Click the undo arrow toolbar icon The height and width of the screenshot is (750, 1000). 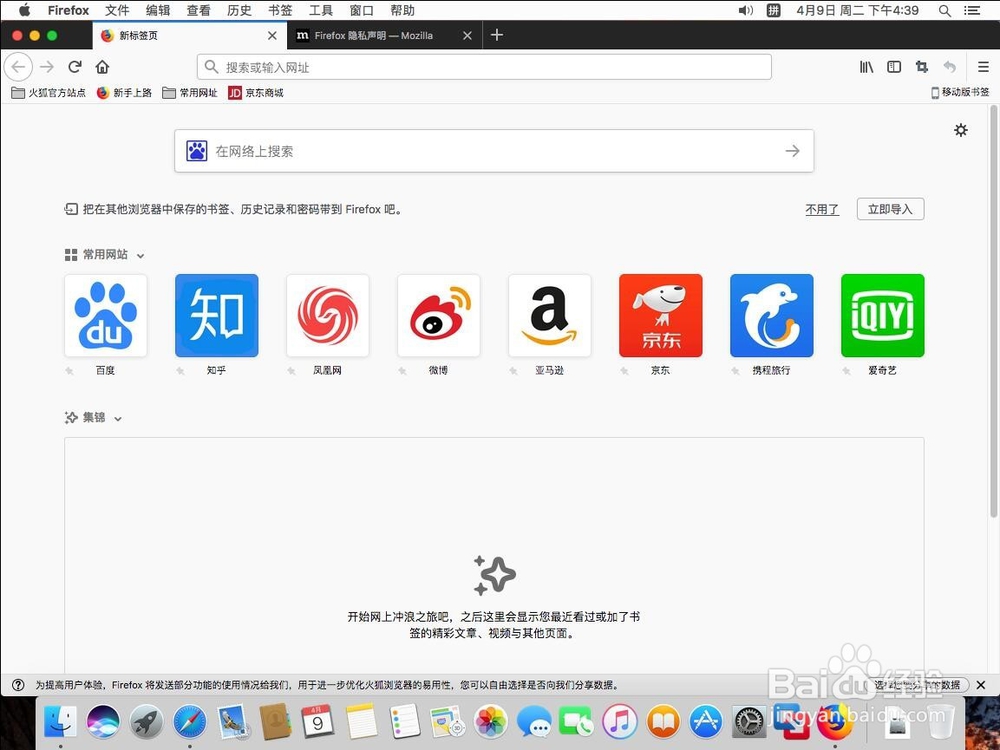(950, 66)
